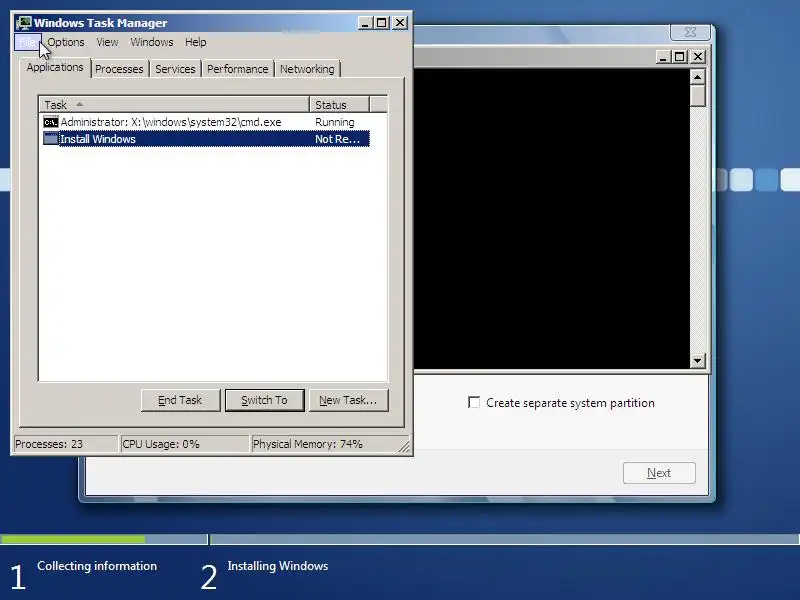Click the Not Responding status cell
800x600 pixels.
tap(337, 139)
